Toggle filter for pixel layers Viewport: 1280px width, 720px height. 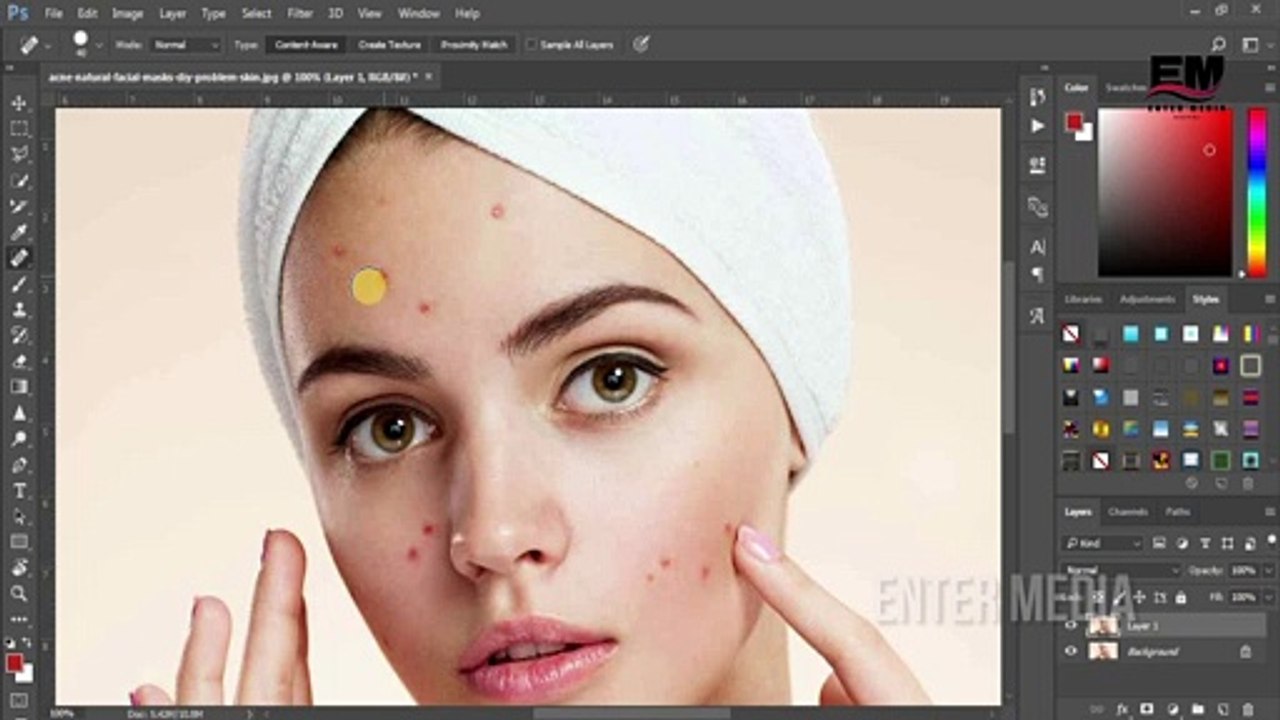1159,543
